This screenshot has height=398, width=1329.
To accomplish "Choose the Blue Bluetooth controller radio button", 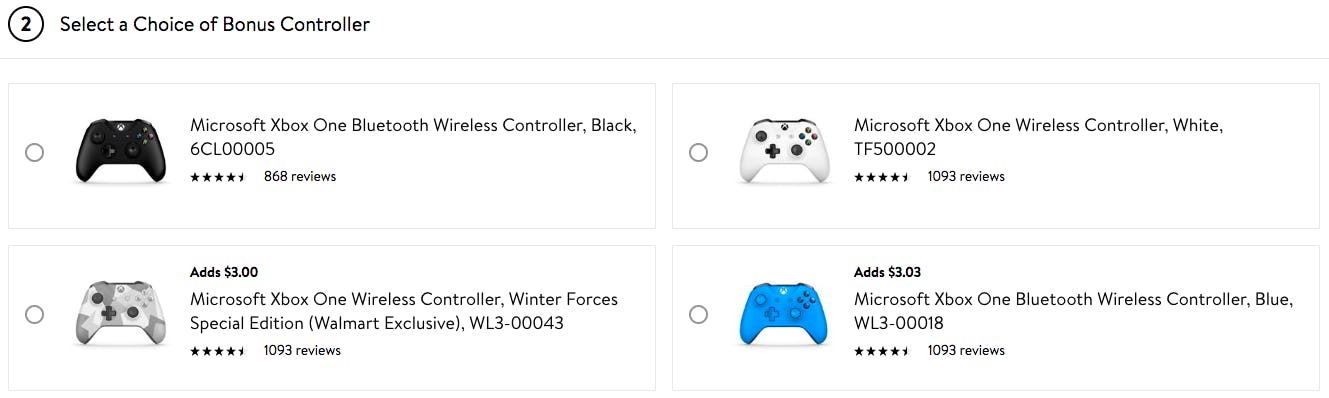I will click(698, 314).
